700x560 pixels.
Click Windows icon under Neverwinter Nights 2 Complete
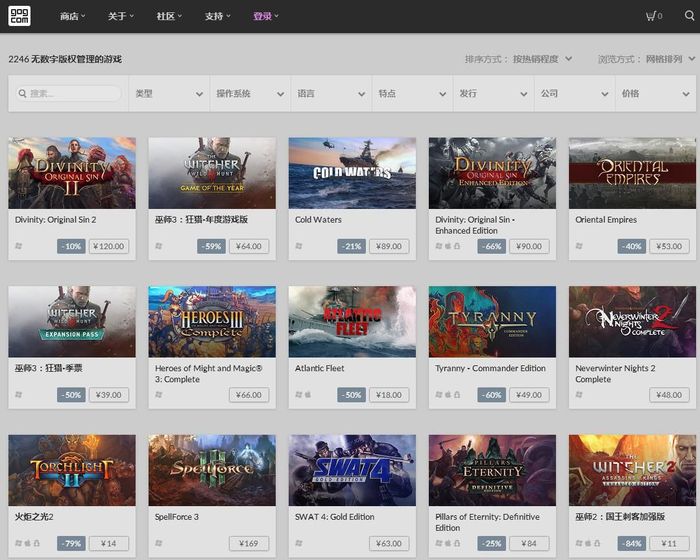tap(579, 395)
